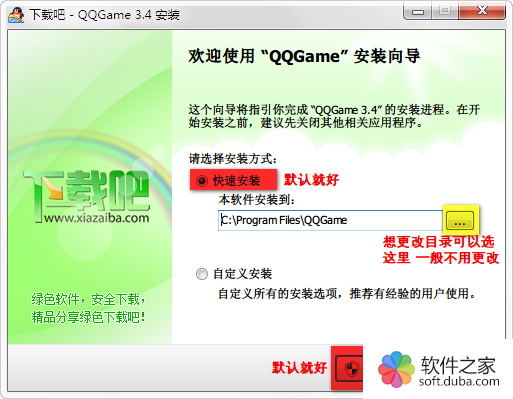The height and width of the screenshot is (399, 513).
Task: Click the install path field C:\Program Files\QQGame
Action: (330, 220)
